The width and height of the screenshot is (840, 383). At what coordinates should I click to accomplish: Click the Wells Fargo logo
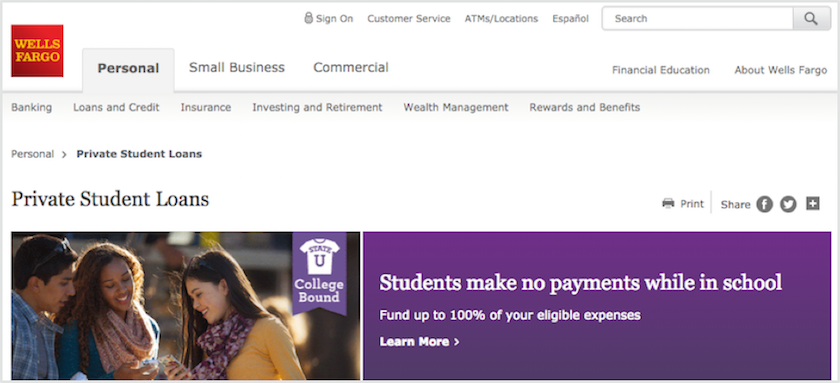(37, 51)
